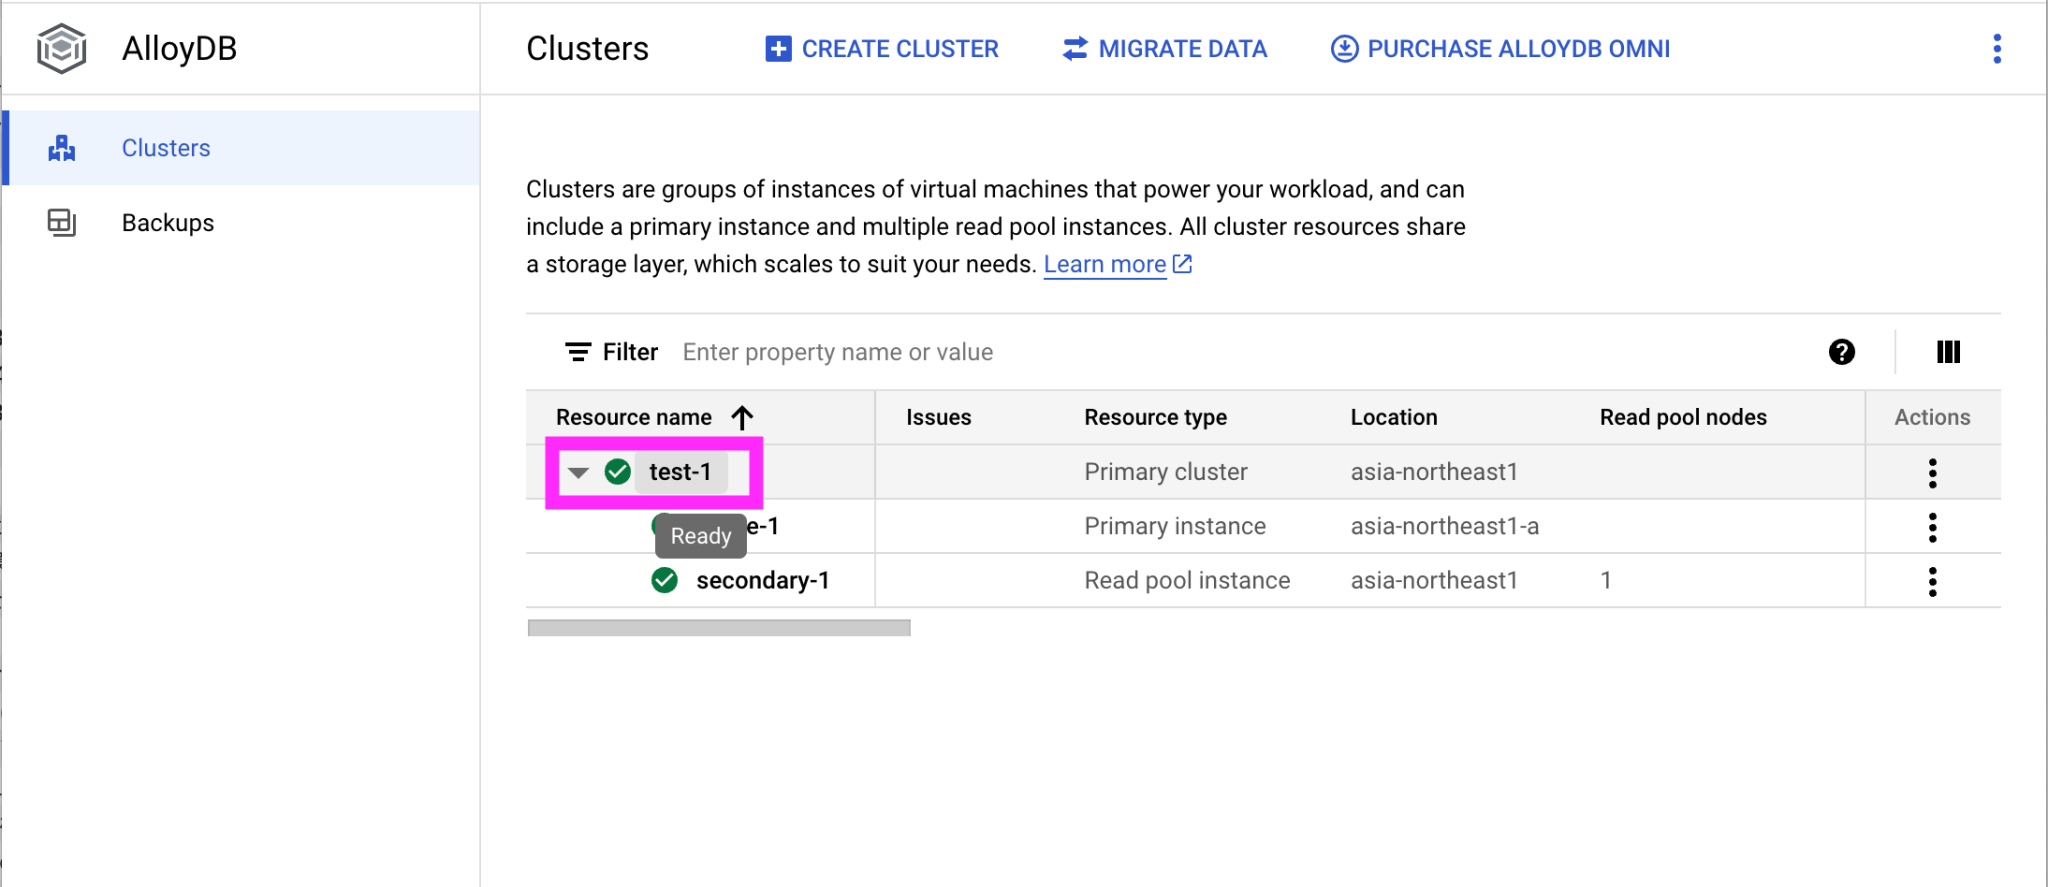Open actions menu for primary instance row
This screenshot has width=2048, height=887.
[1932, 527]
